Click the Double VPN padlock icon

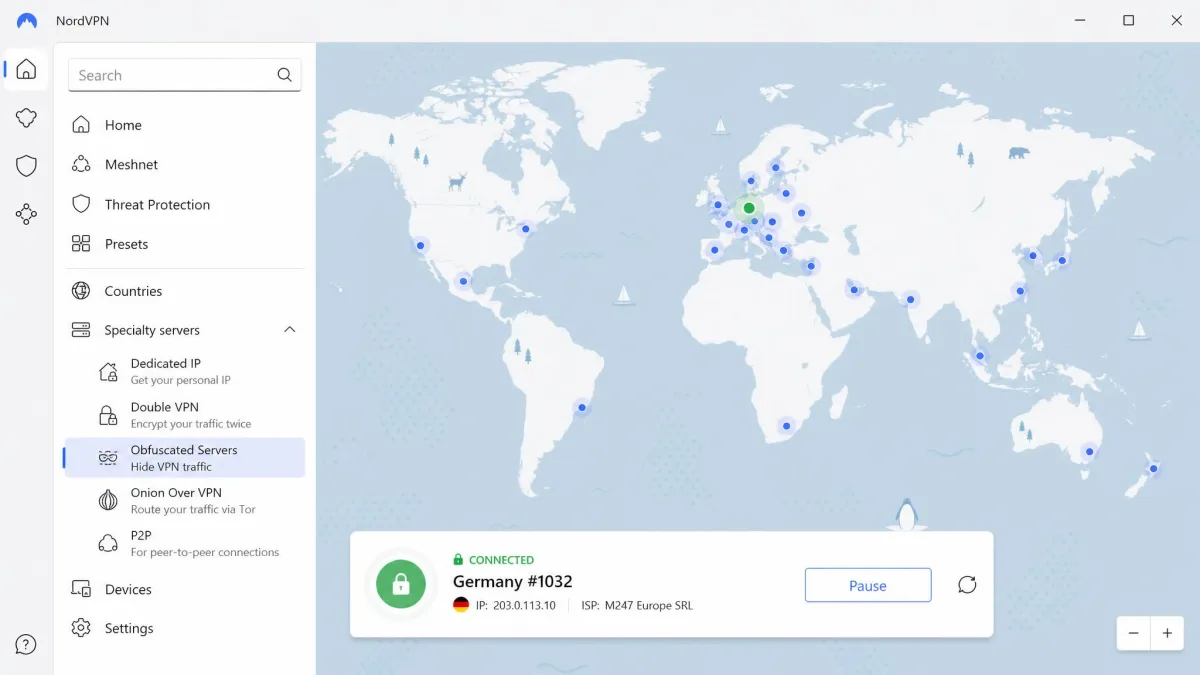point(108,414)
